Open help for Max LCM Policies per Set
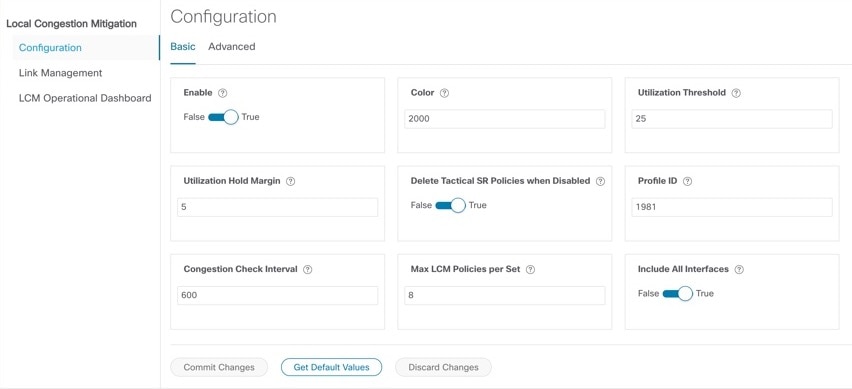Viewport: 852px width, 389px height. click(531, 269)
